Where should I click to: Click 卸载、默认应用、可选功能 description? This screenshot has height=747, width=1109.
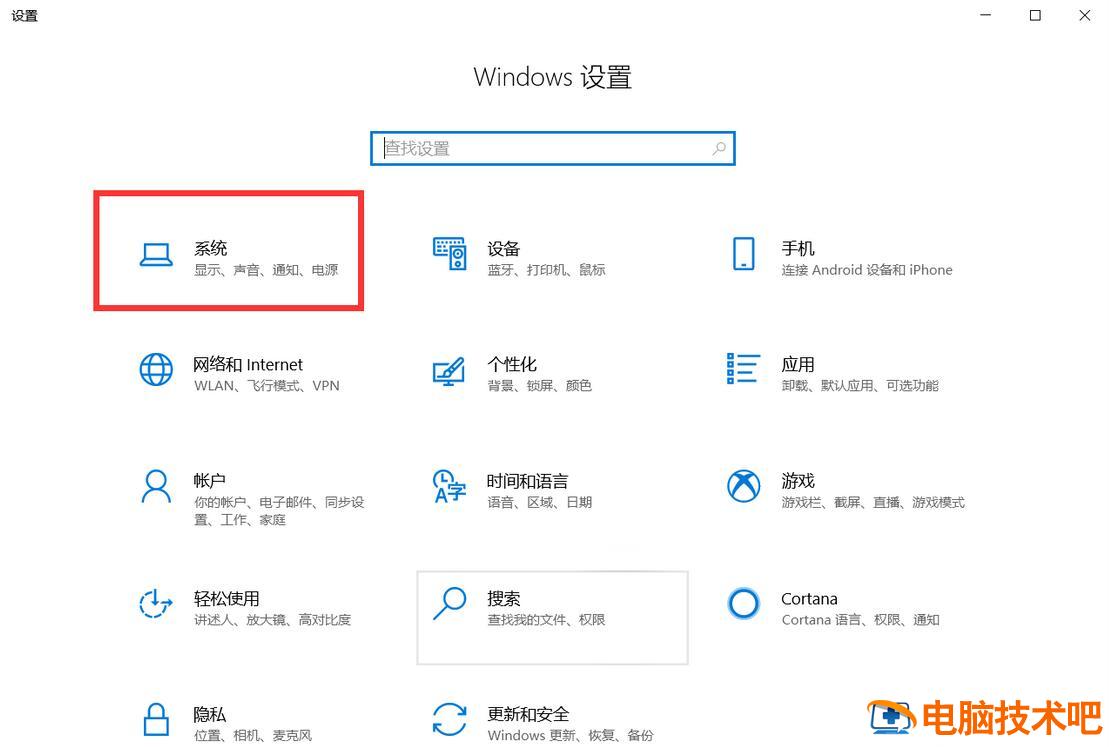pos(860,386)
